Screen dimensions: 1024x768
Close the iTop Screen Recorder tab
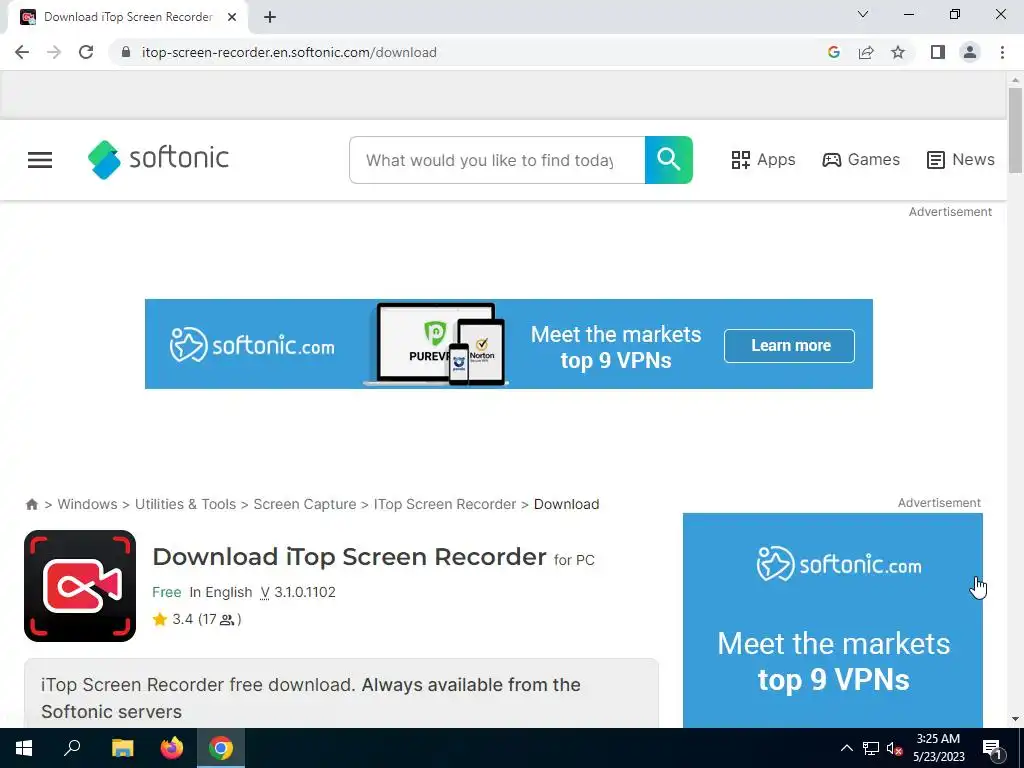232,17
